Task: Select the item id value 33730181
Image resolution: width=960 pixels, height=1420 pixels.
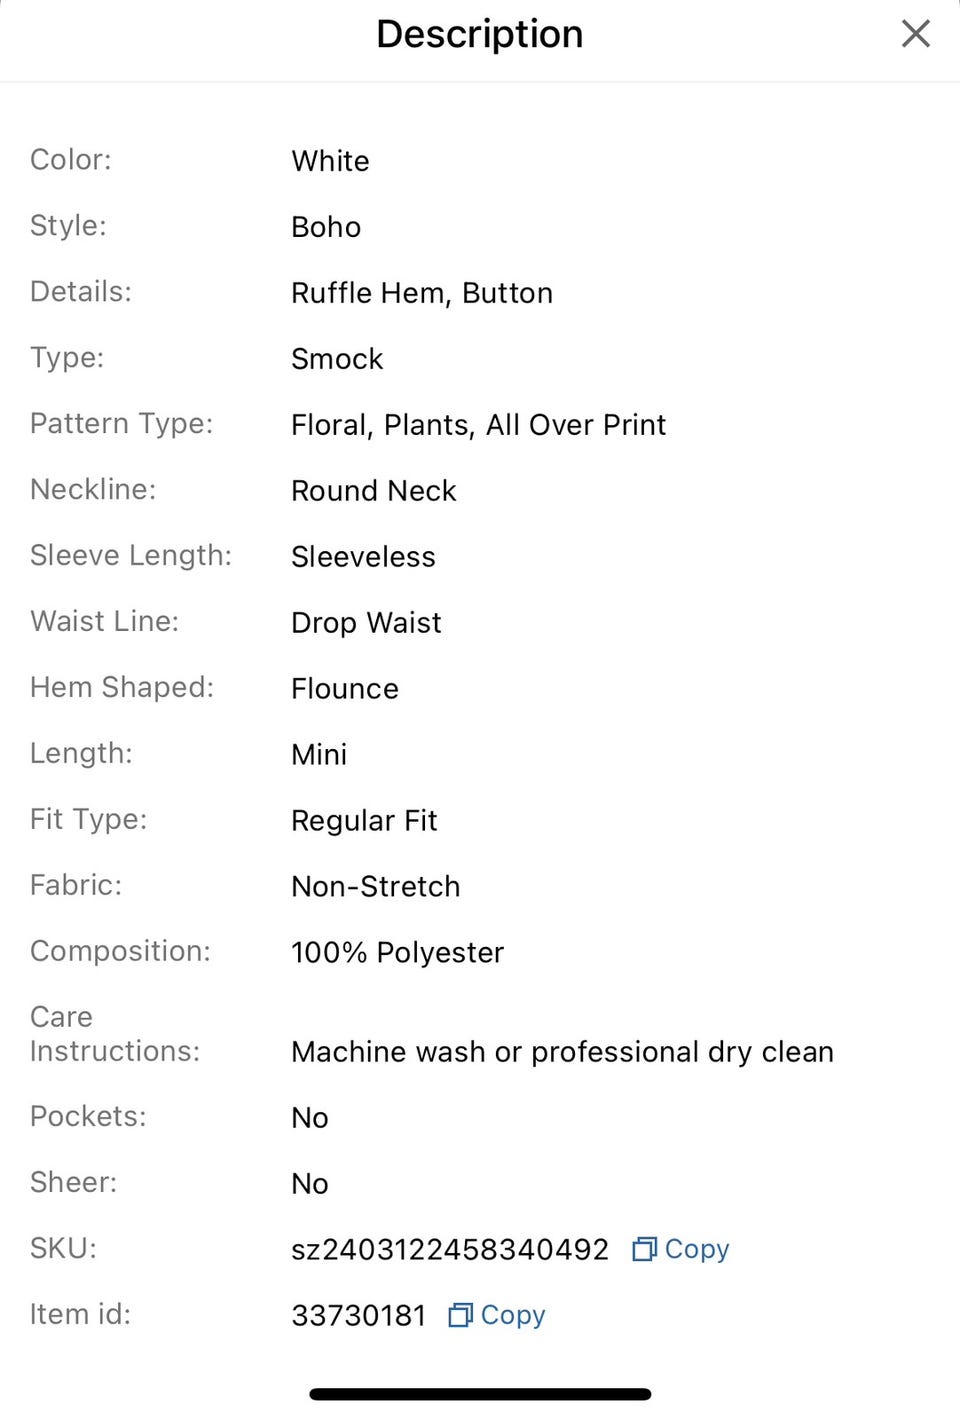Action: pos(358,1316)
